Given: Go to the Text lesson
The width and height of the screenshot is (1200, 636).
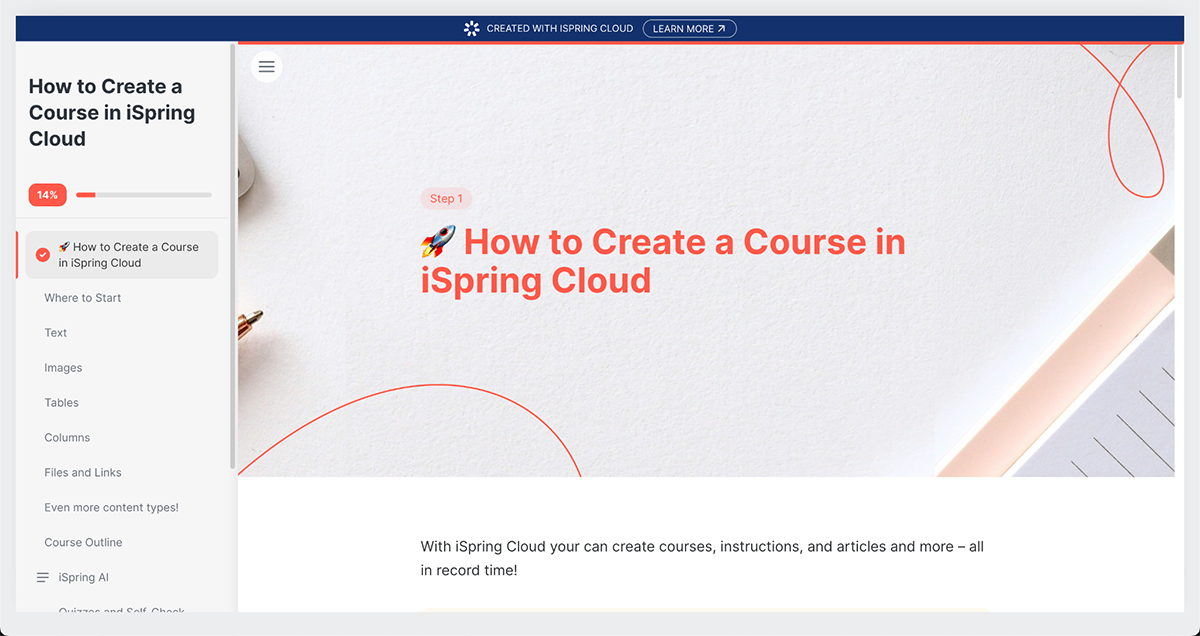Looking at the screenshot, I should click(x=56, y=333).
